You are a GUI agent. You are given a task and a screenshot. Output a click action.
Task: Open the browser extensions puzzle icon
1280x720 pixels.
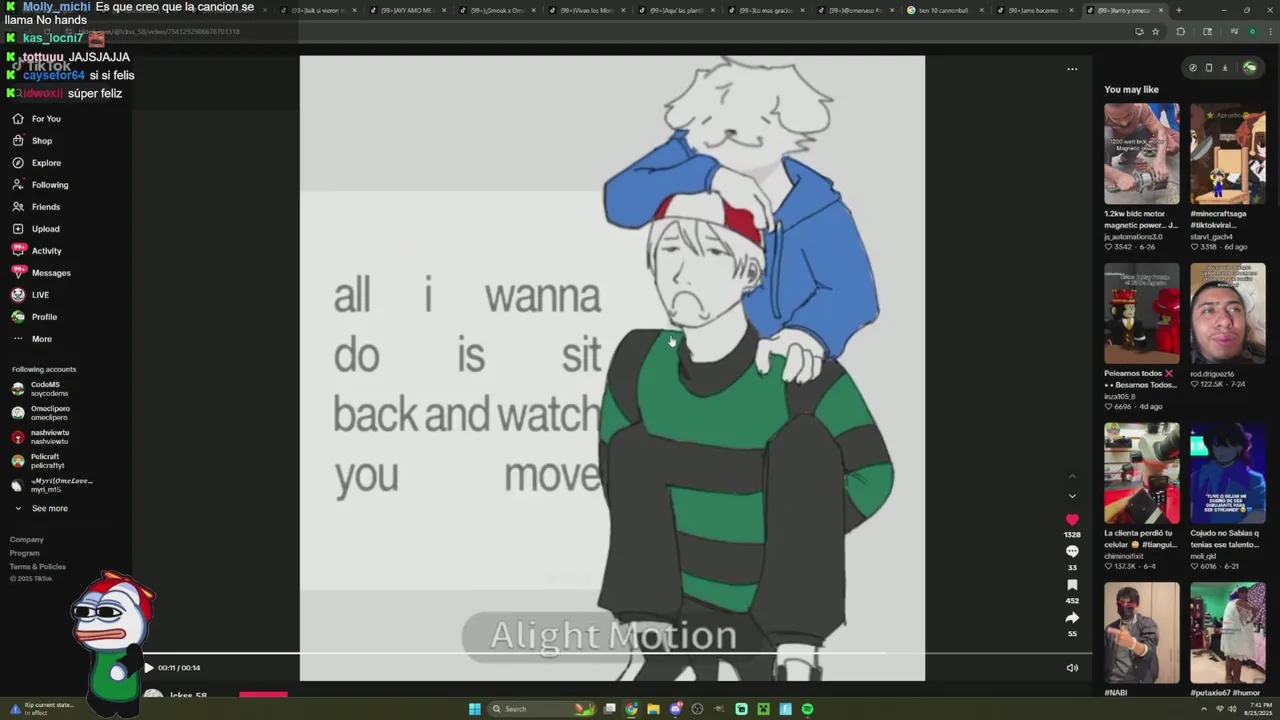pyautogui.click(x=1180, y=31)
